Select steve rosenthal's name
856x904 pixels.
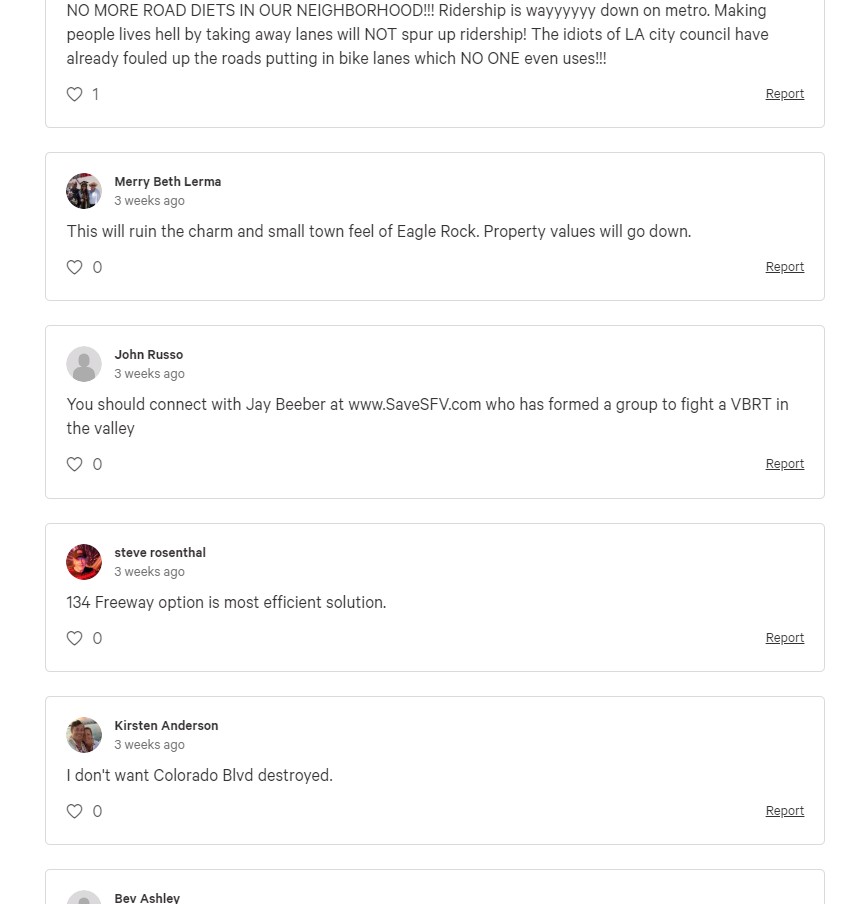pos(160,553)
